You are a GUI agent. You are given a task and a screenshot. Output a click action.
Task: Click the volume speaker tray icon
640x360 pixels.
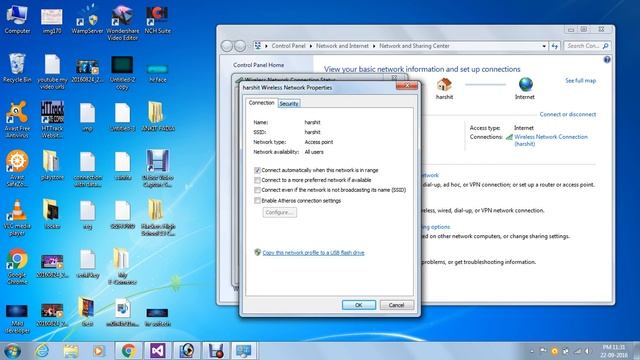pyautogui.click(x=588, y=351)
